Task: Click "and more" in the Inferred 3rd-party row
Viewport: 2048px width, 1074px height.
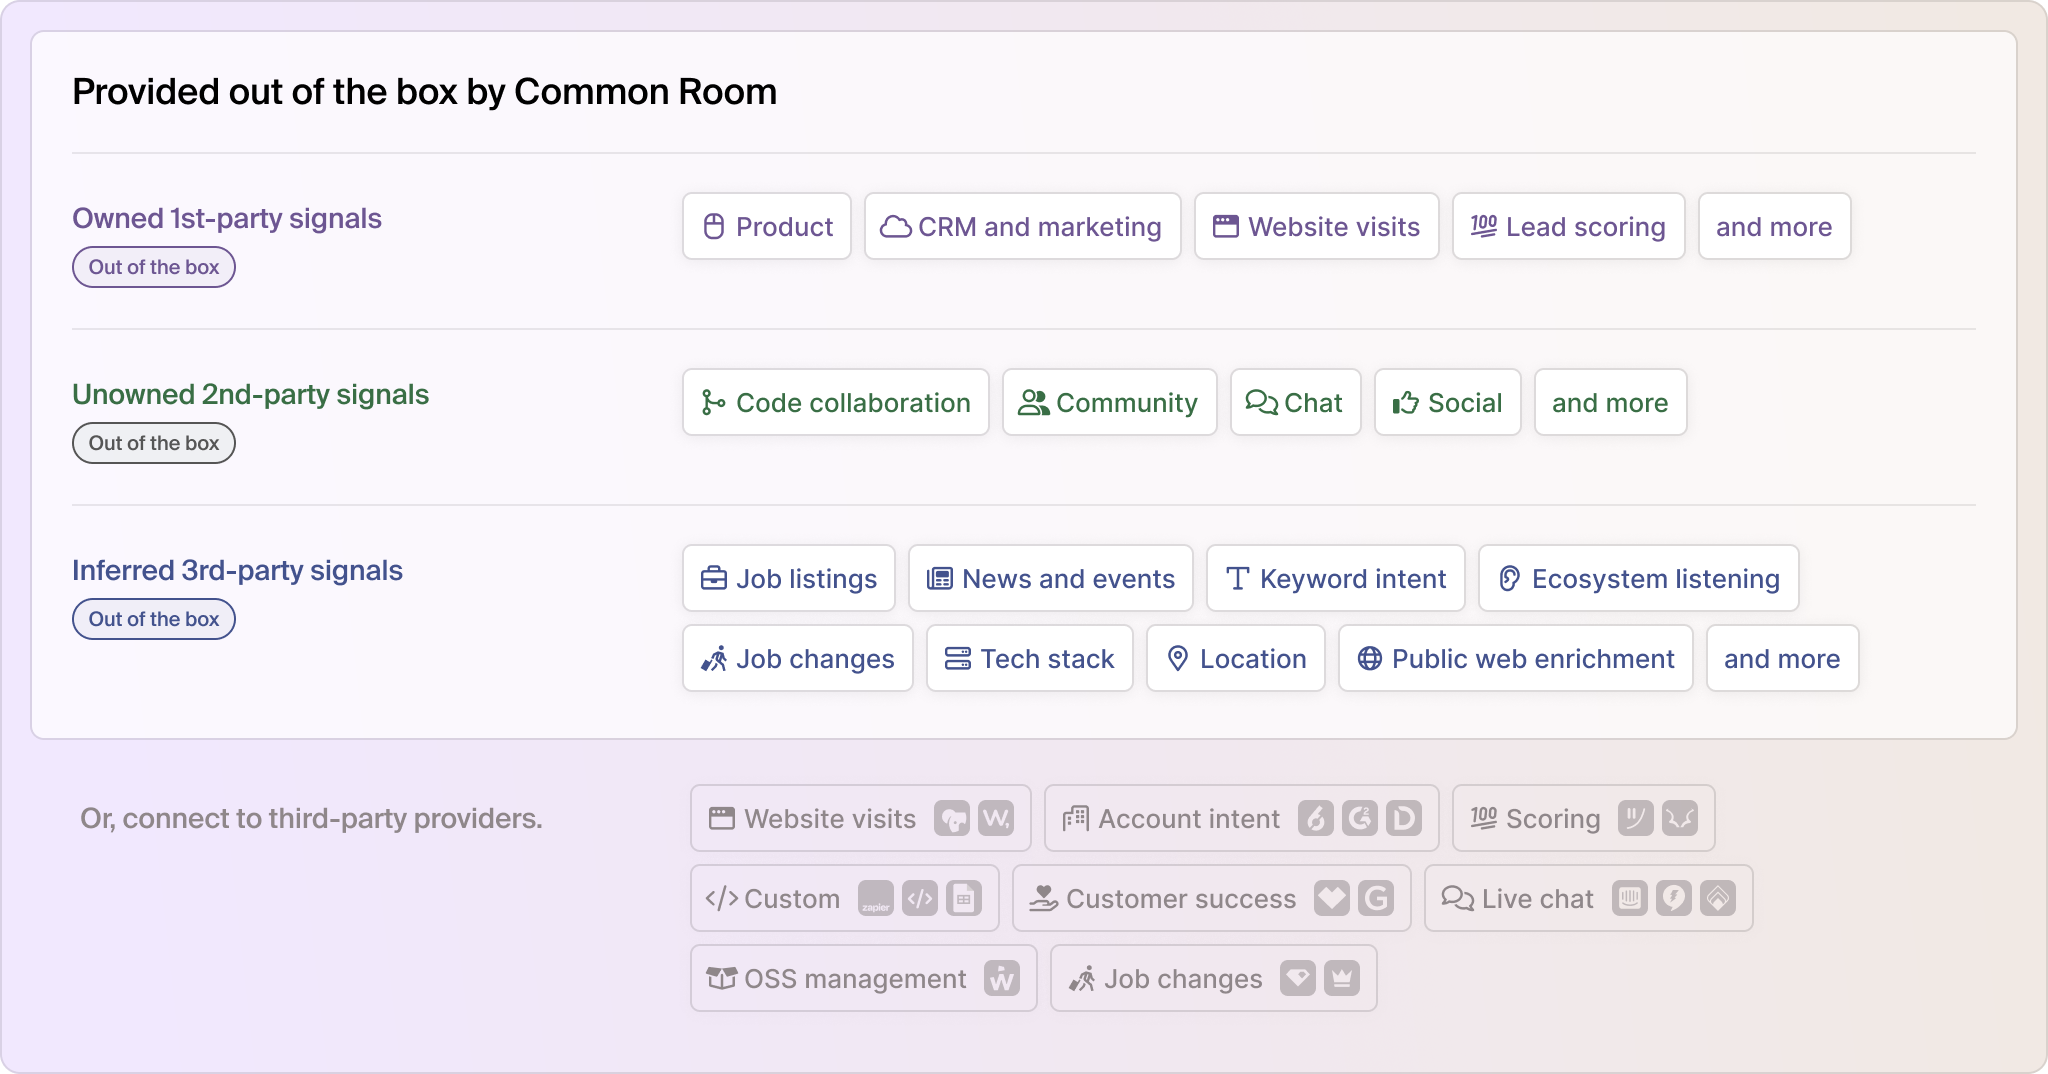Action: pyautogui.click(x=1782, y=659)
